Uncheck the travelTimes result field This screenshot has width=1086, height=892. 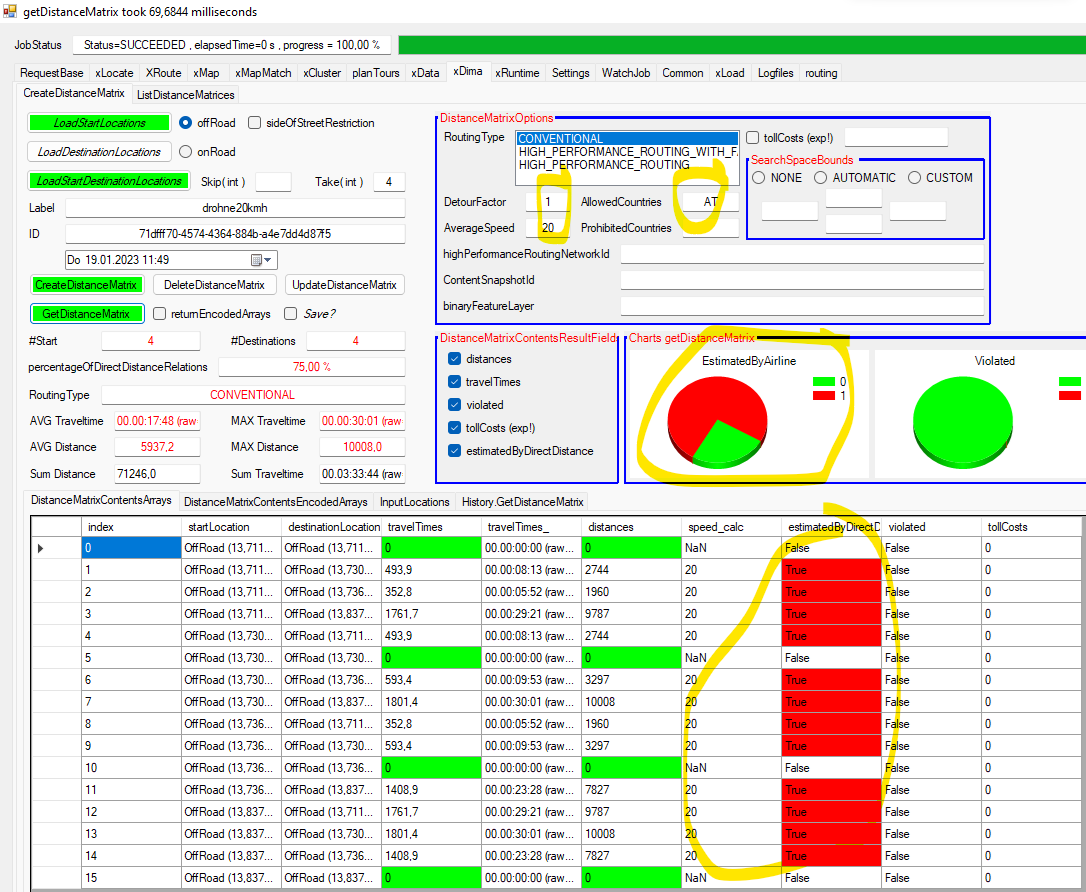(x=455, y=382)
